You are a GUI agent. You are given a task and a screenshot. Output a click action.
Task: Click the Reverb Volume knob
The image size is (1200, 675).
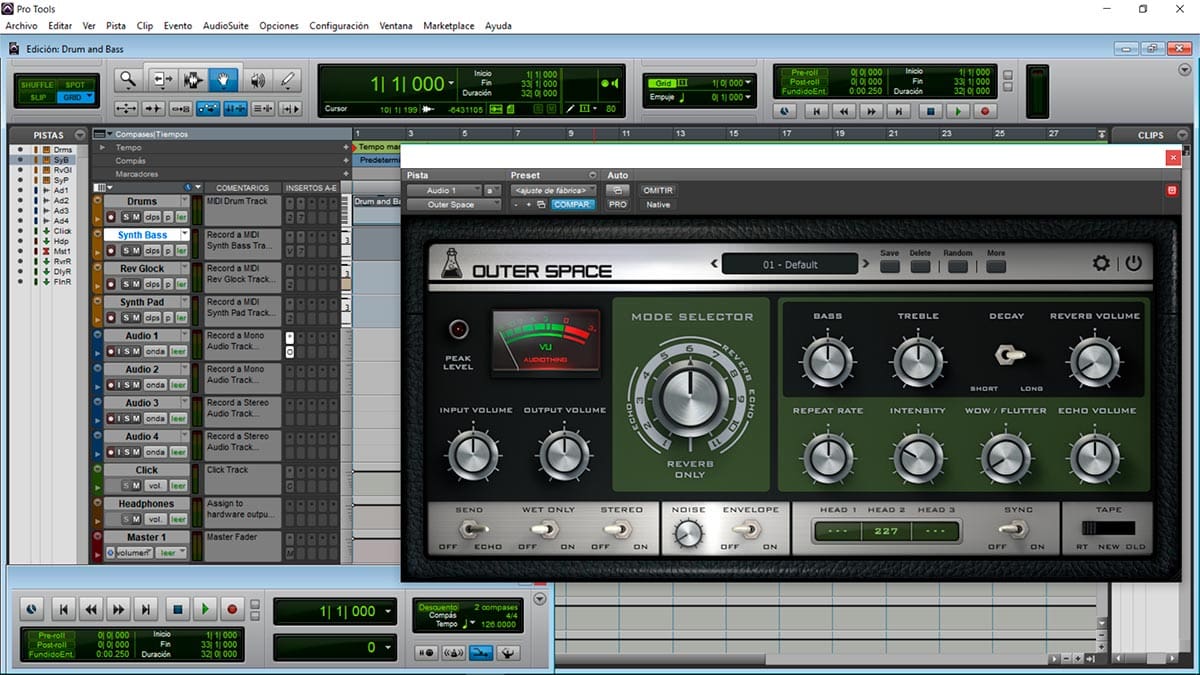pyautogui.click(x=1094, y=359)
